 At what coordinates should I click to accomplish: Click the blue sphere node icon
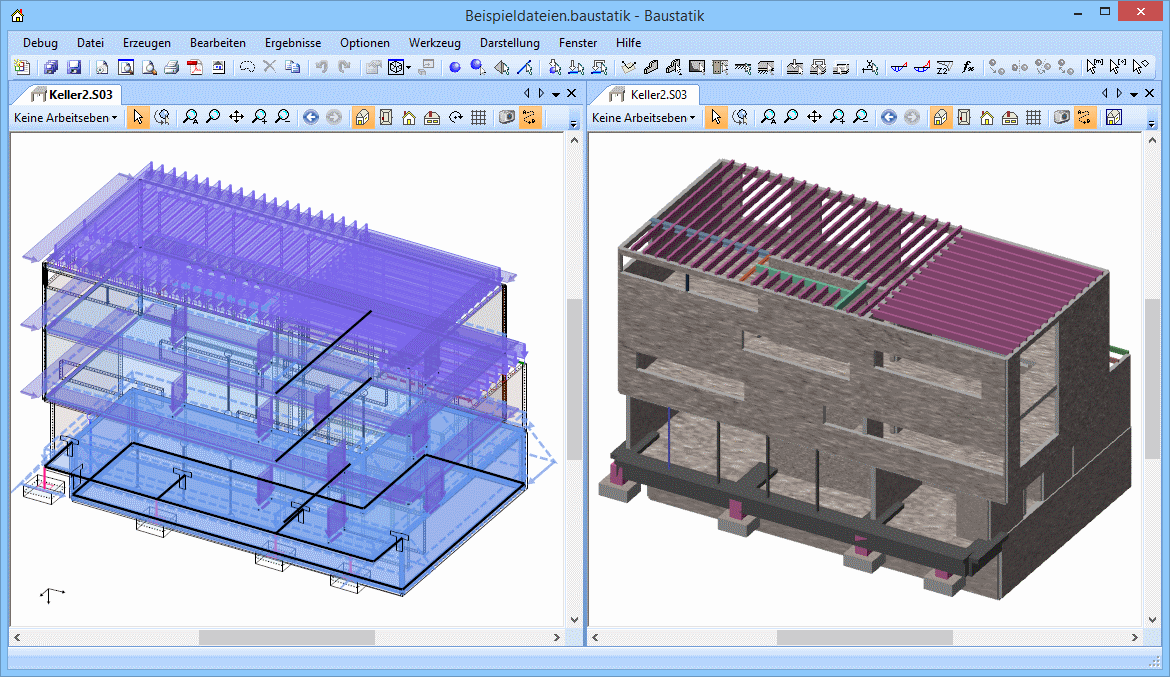click(454, 67)
